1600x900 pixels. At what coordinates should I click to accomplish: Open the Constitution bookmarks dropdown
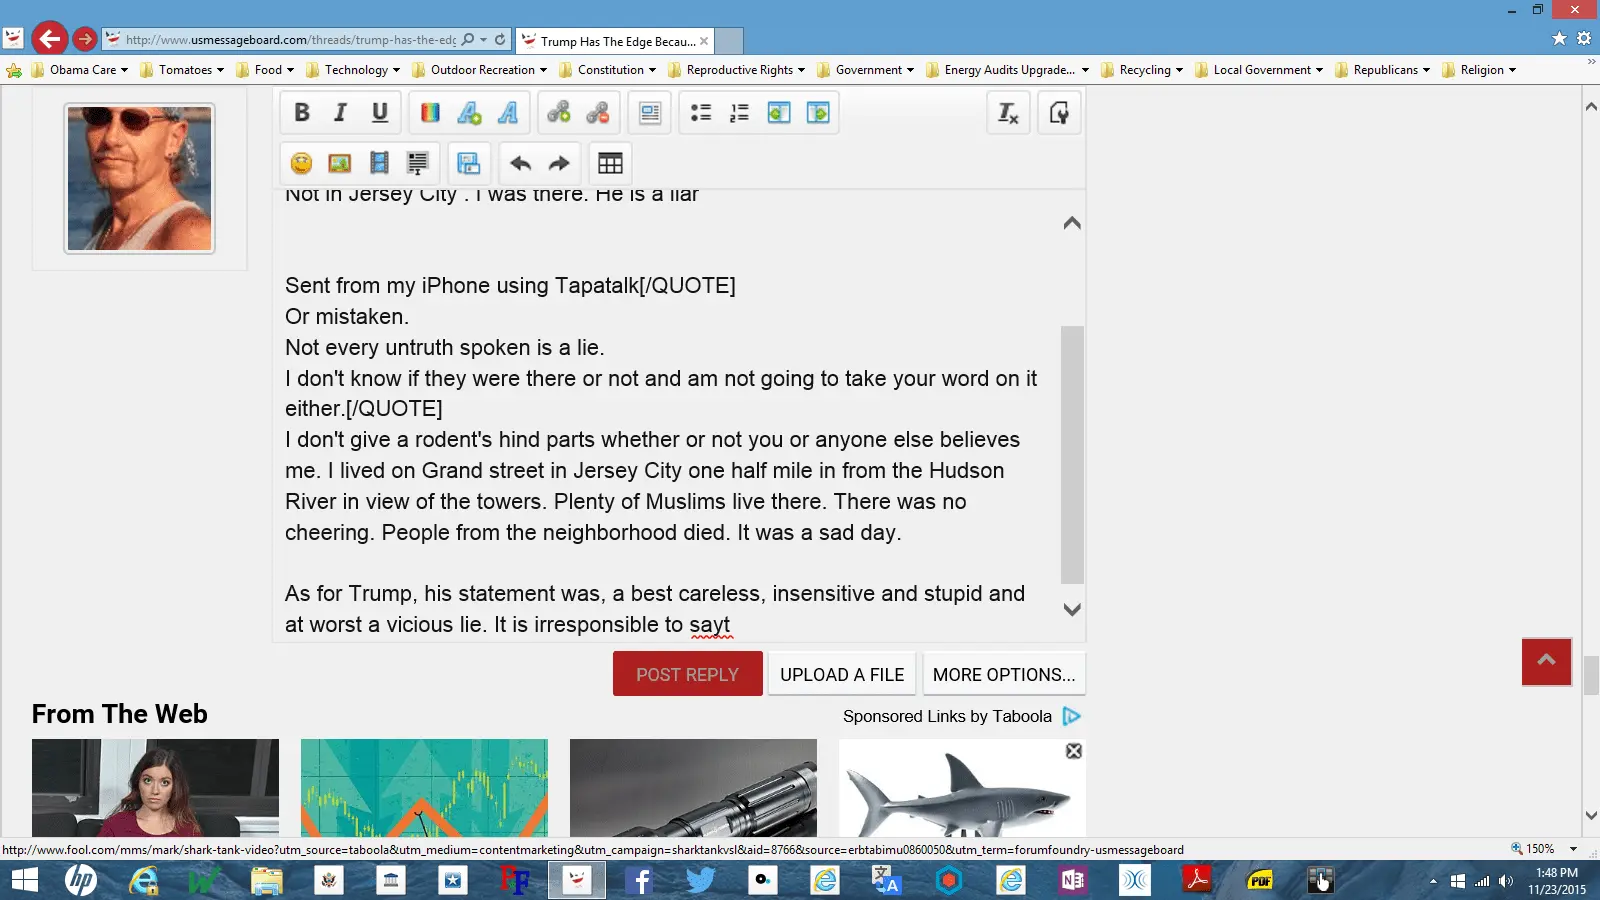[609, 70]
